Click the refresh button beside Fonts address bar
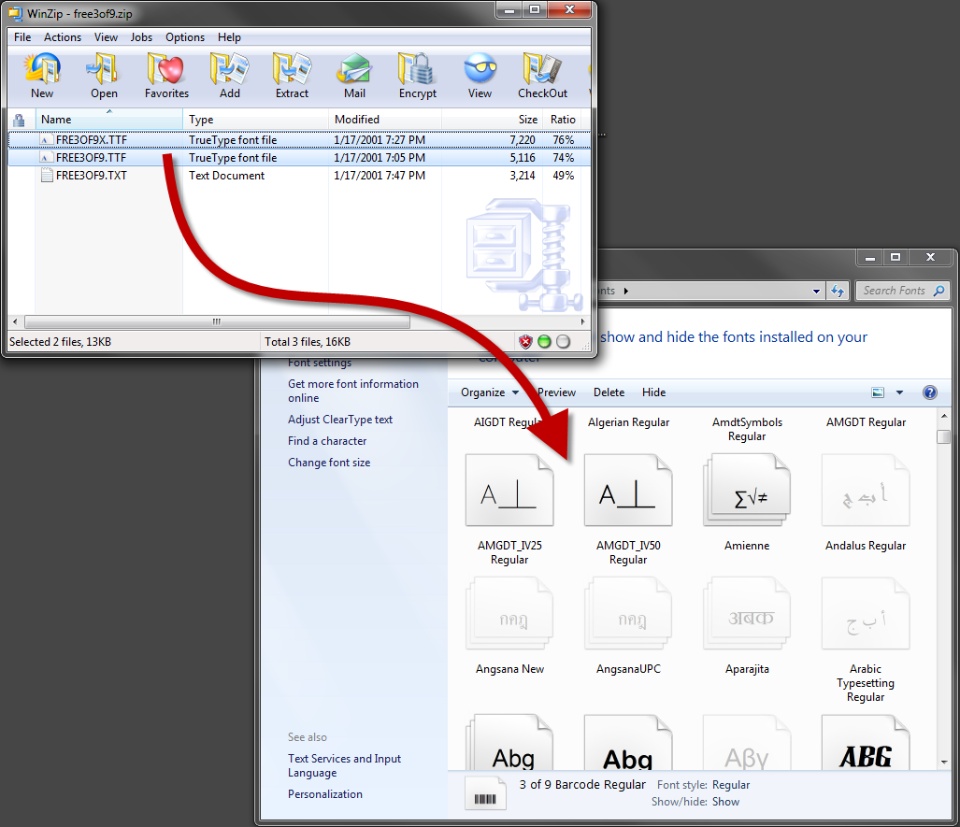 click(x=838, y=291)
